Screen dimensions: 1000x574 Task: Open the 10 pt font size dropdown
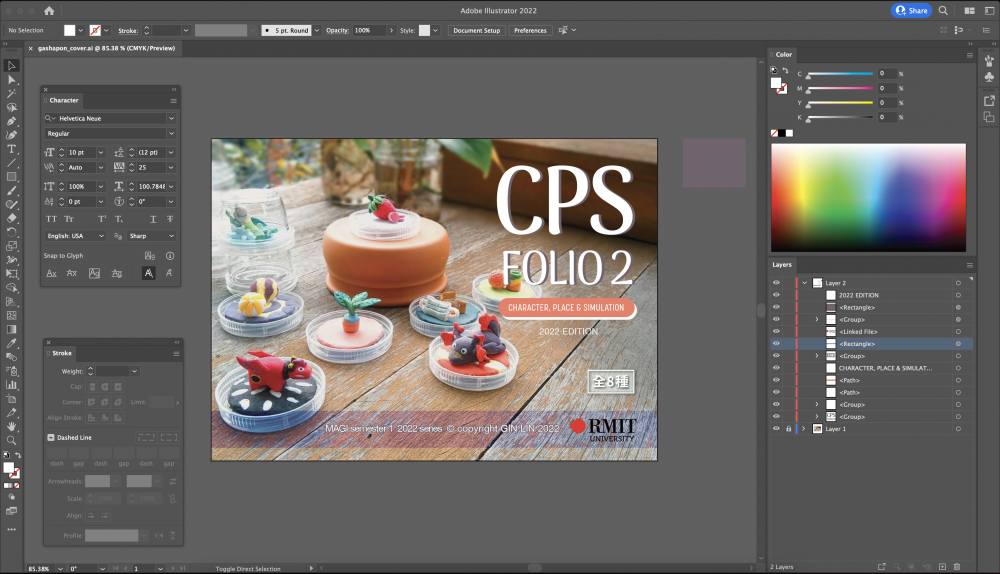100,152
